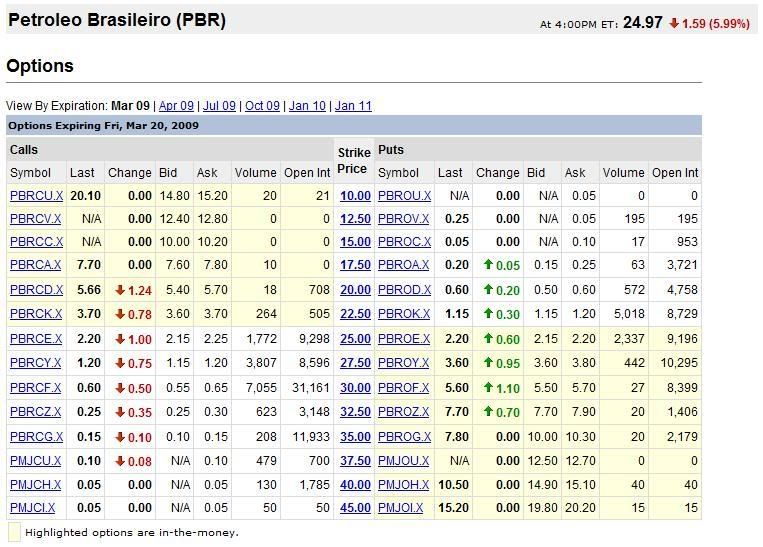This screenshot has width=763, height=547.
Task: Open call symbol PBRCD.X
Action: click(36, 290)
